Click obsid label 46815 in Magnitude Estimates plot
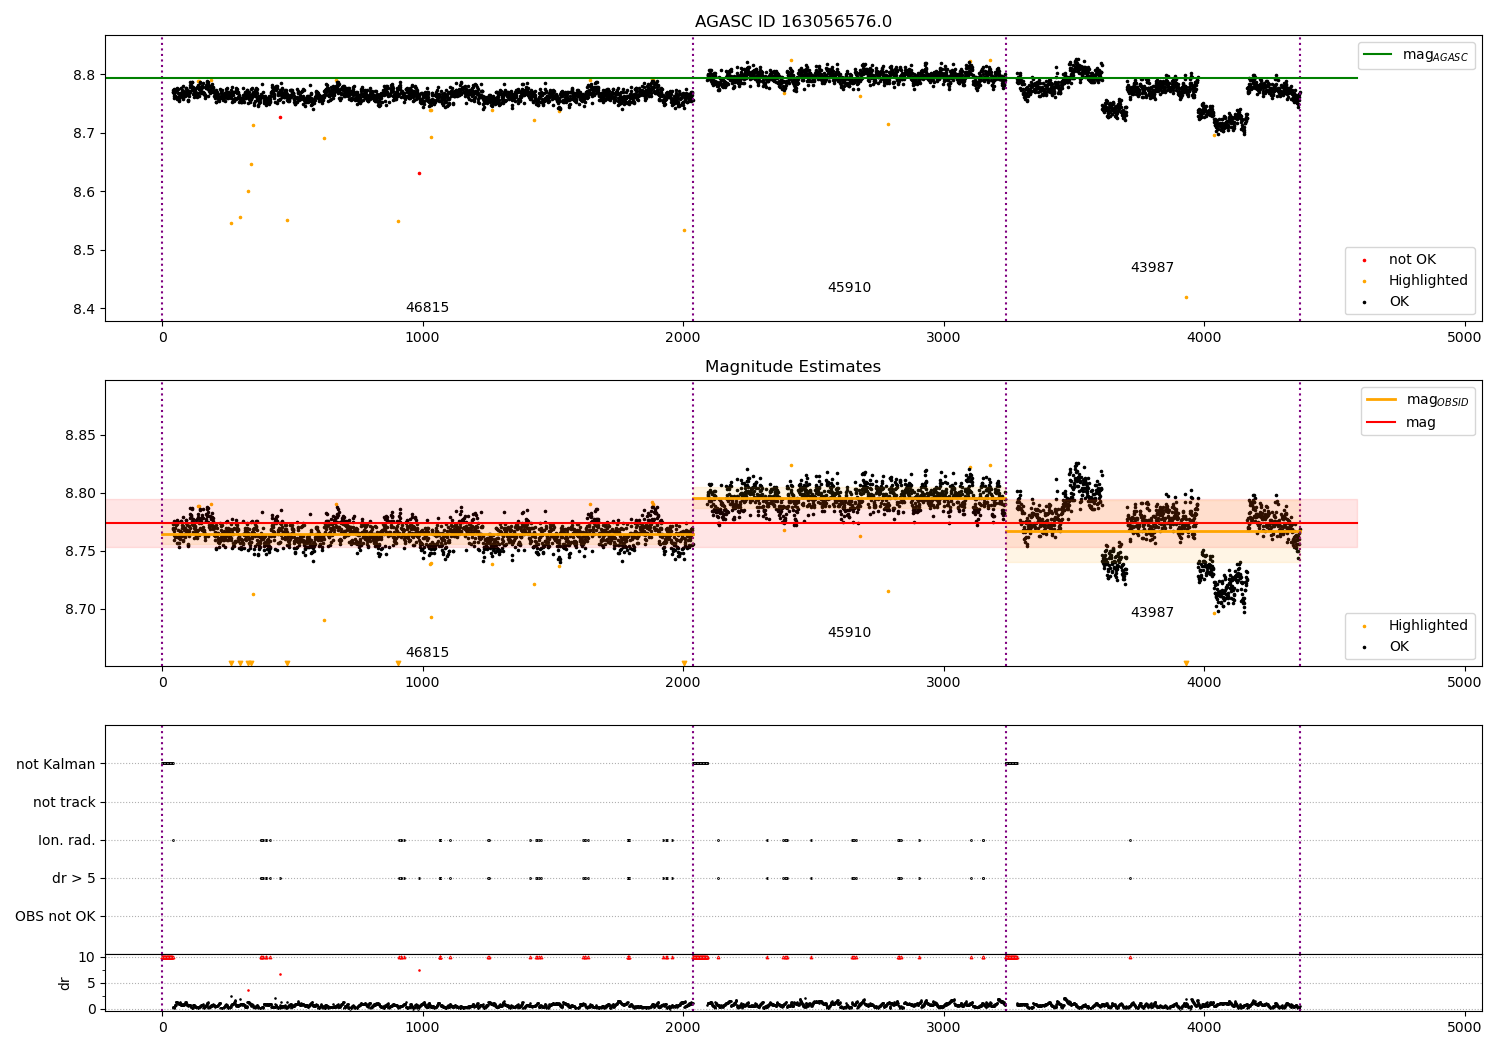1500x1050 pixels. pyautogui.click(x=427, y=653)
